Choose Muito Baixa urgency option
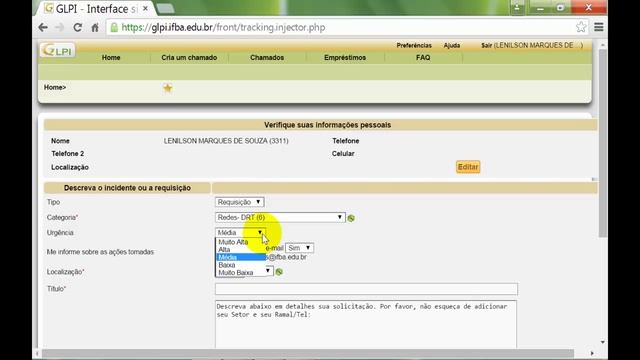Image resolution: width=640 pixels, height=360 pixels. point(236,273)
